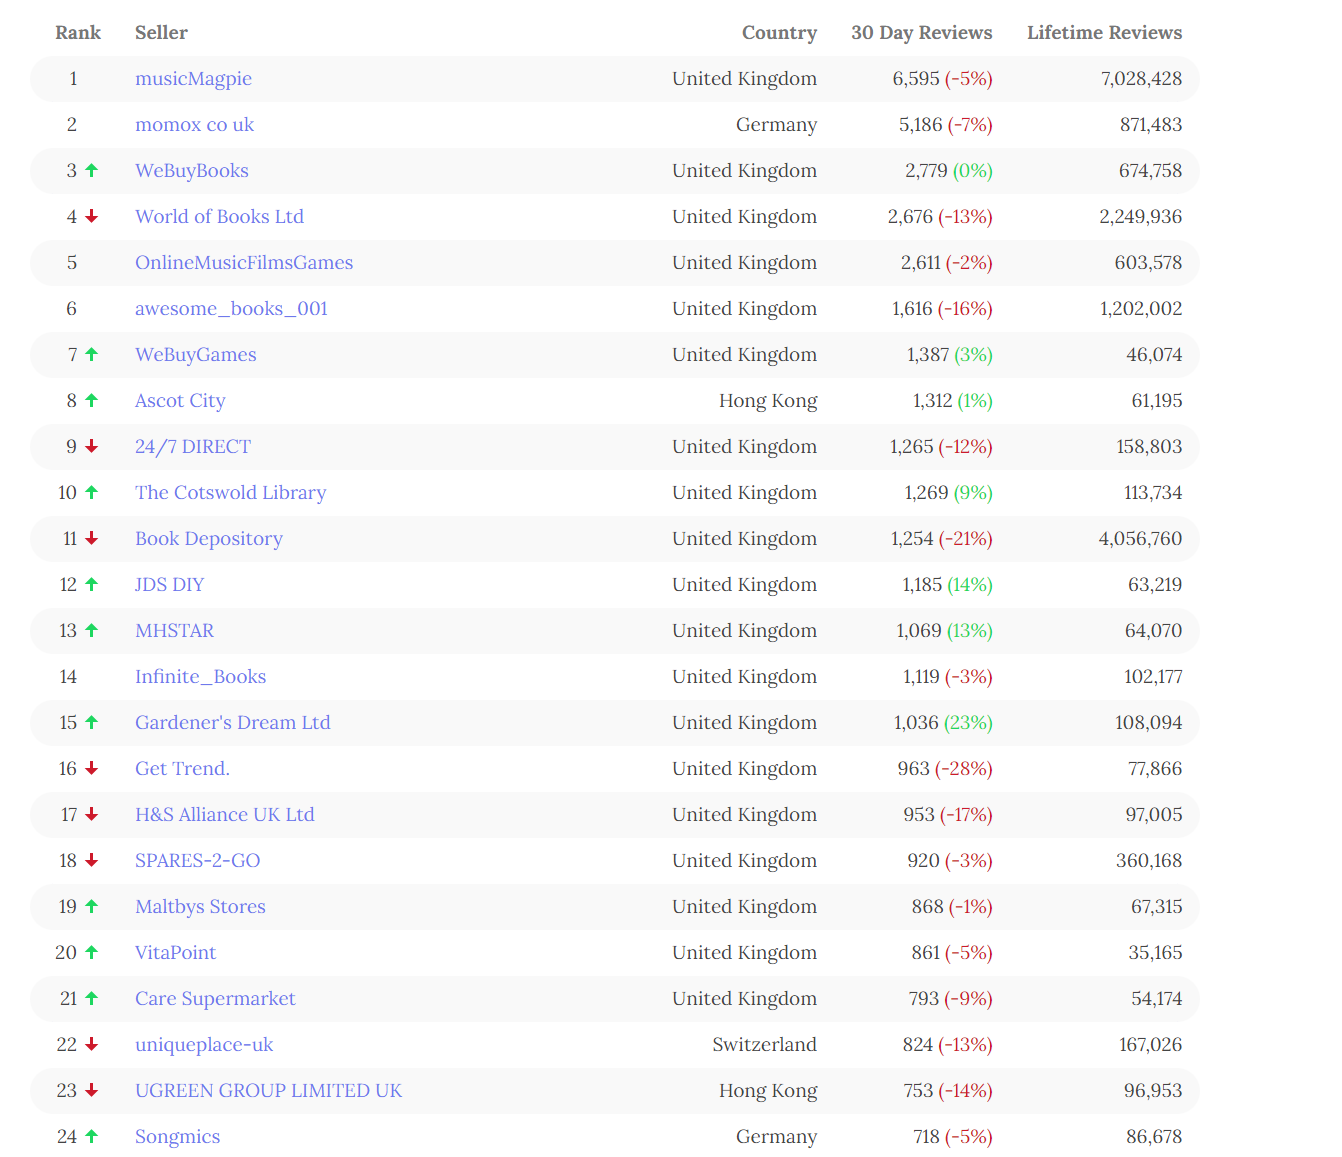The width and height of the screenshot is (1342, 1157).
Task: Click WeBuyGames seller link
Action: [196, 355]
